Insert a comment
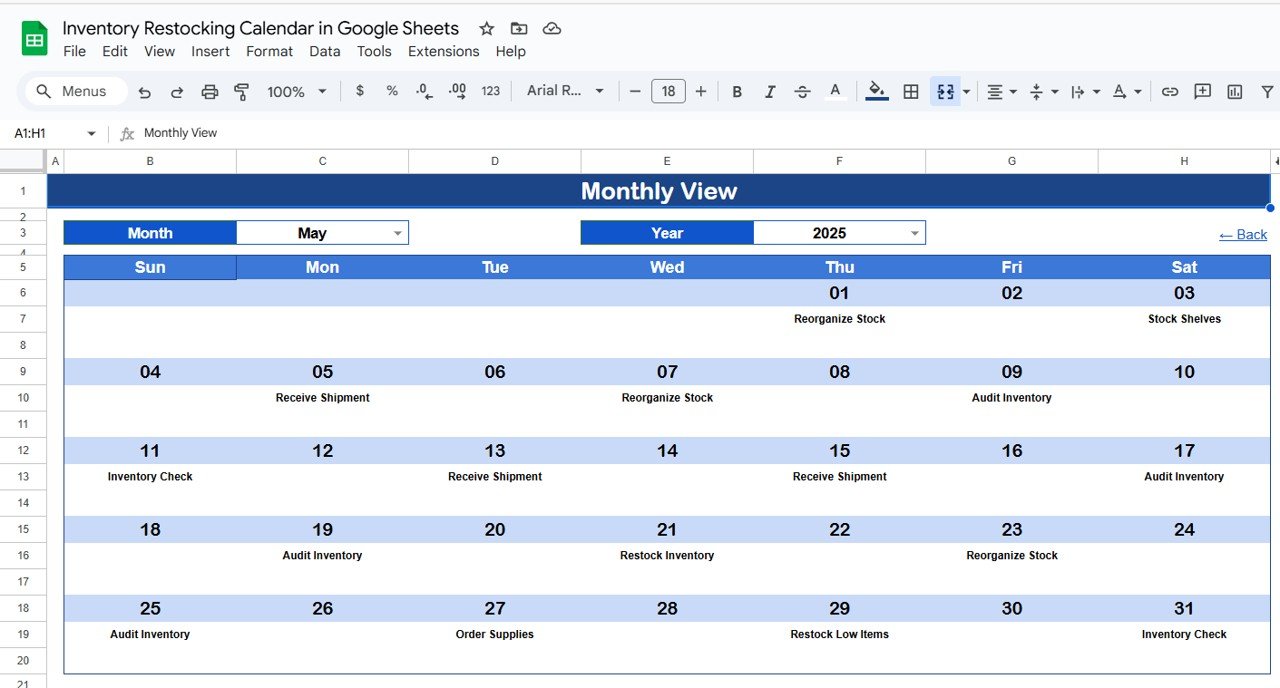 (x=1203, y=91)
